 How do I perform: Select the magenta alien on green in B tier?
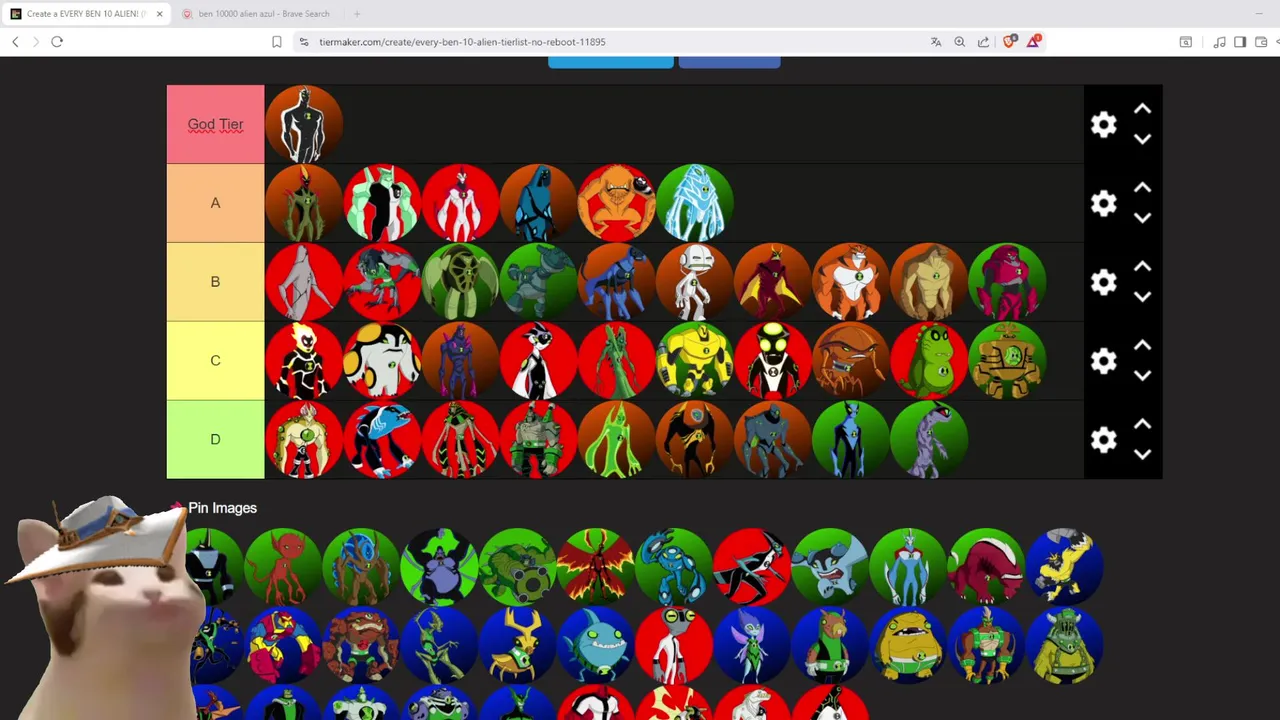1007,282
